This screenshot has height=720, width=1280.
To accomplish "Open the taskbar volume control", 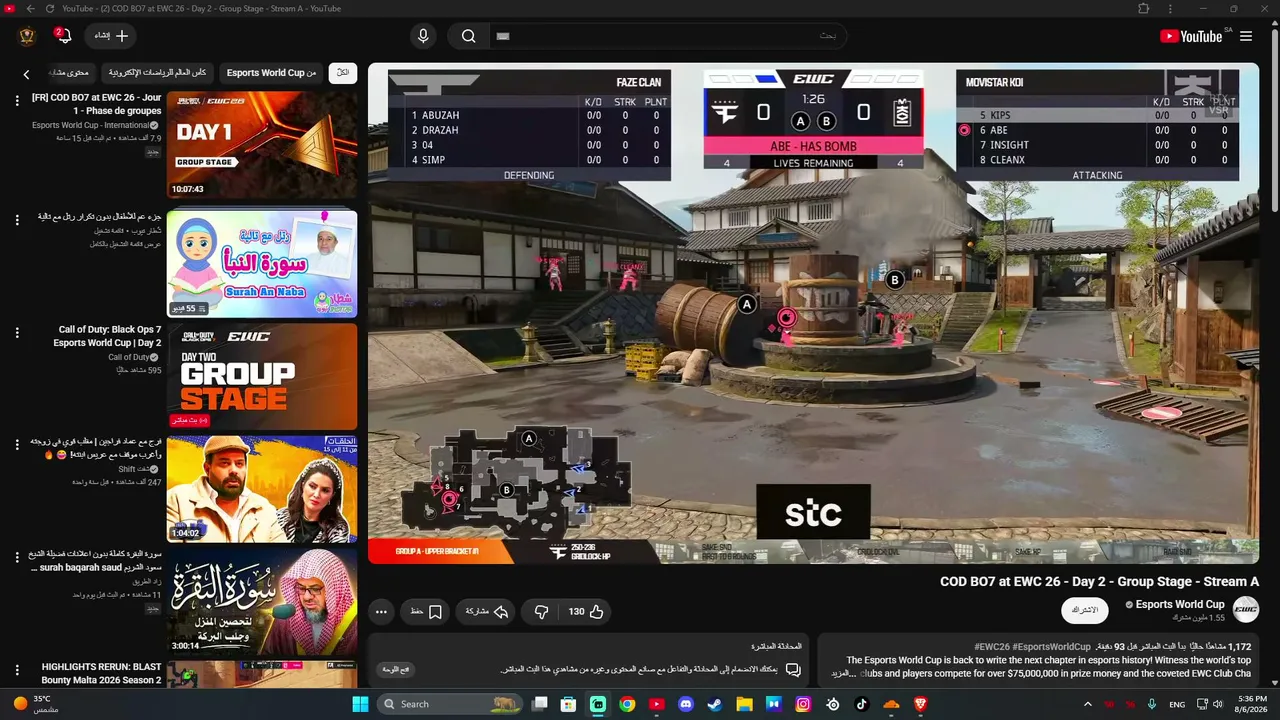I will coord(1219,704).
